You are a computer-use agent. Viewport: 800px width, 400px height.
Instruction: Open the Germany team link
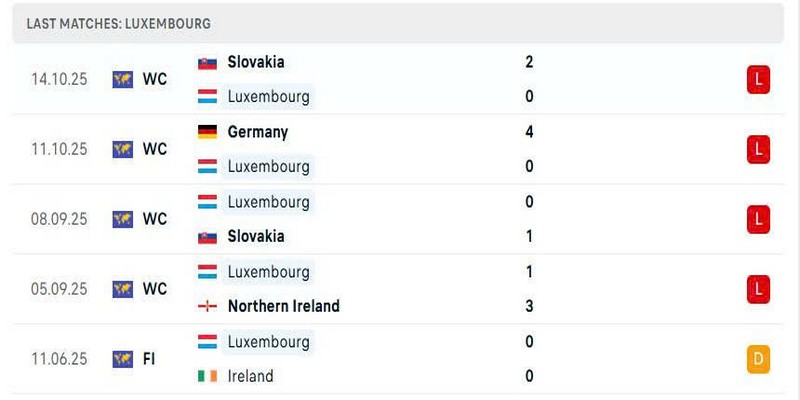point(258,132)
